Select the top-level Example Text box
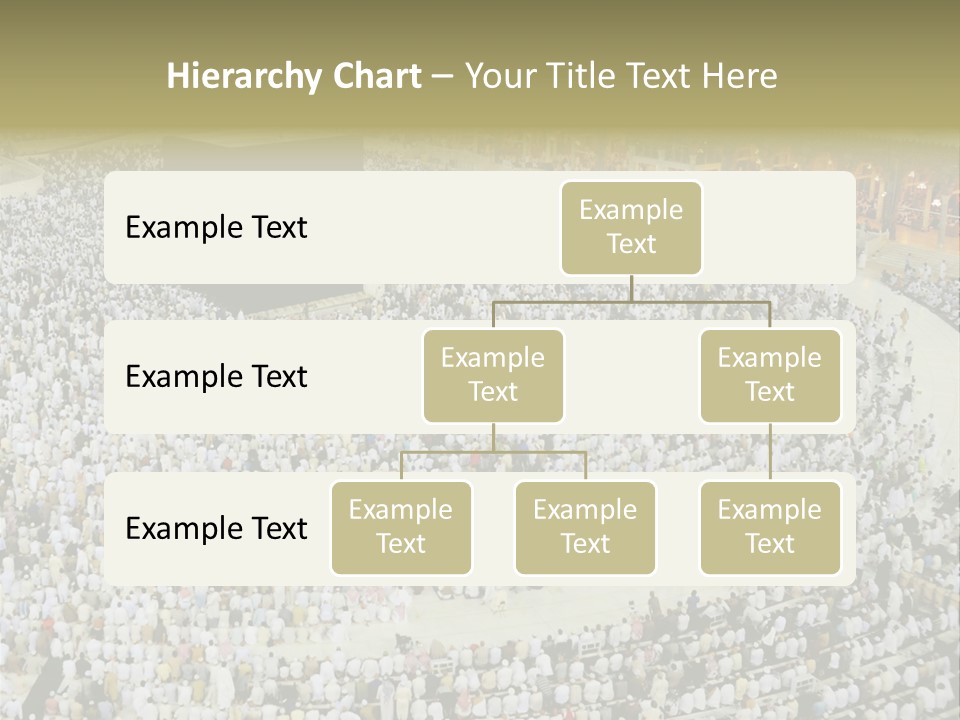 point(631,228)
